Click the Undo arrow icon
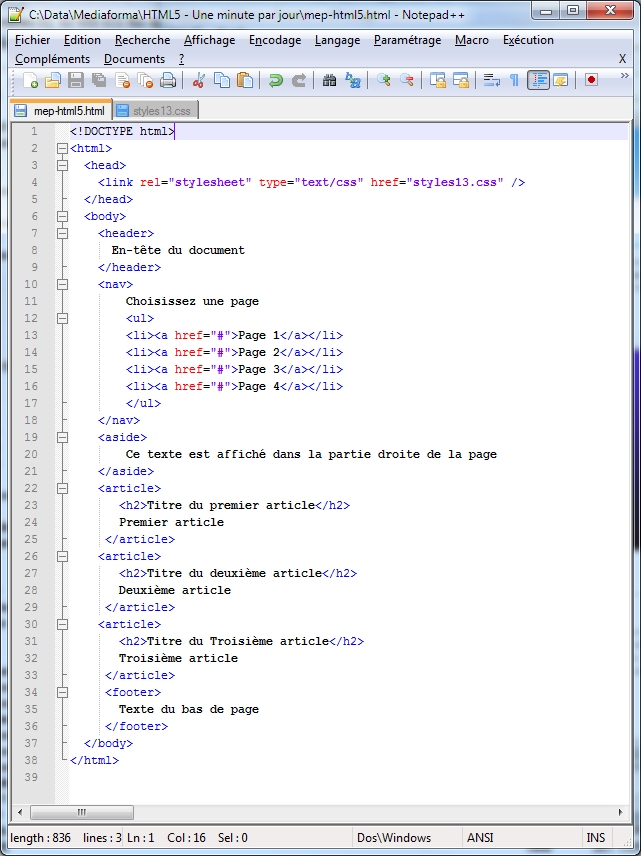Viewport: 641px width, 856px height. click(x=276, y=81)
